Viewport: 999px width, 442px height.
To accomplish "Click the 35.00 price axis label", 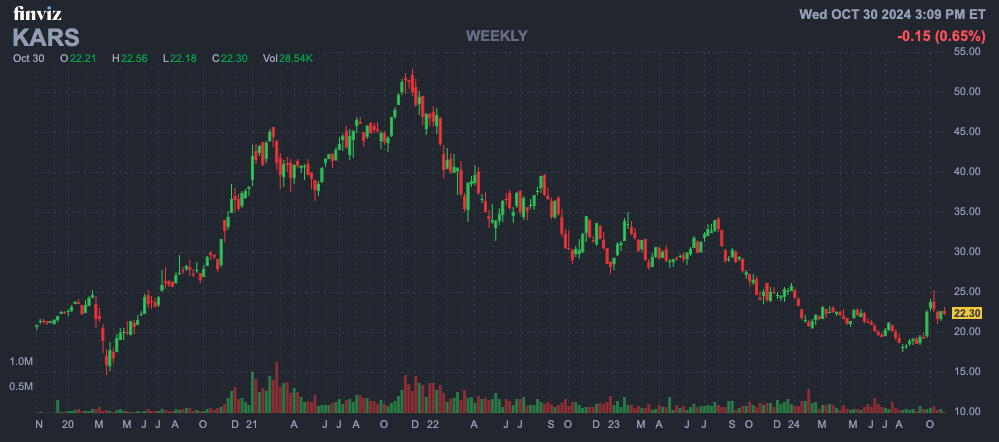I will (968, 212).
